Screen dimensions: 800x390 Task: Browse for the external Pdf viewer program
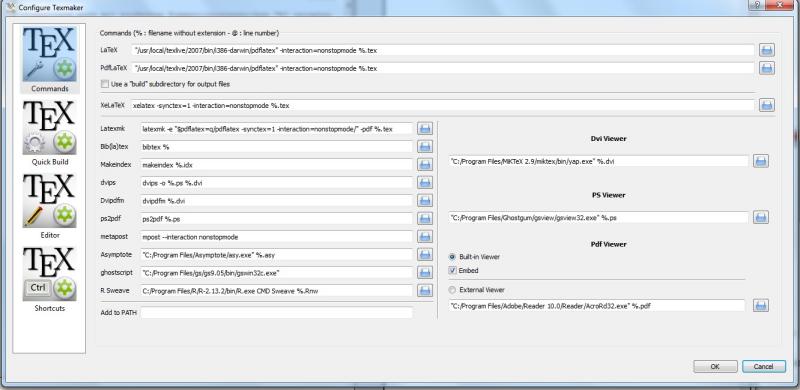[x=761, y=306]
